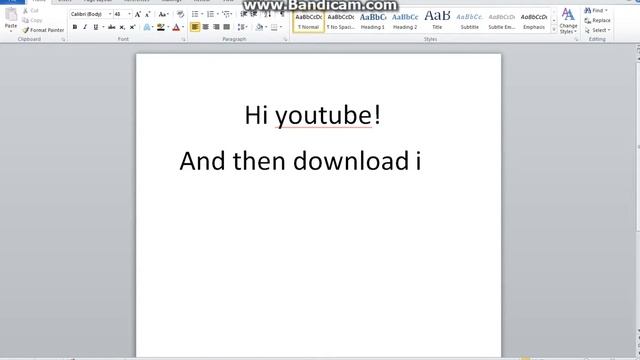
Task: Expand the highlight color arrow
Action: click(168, 27)
